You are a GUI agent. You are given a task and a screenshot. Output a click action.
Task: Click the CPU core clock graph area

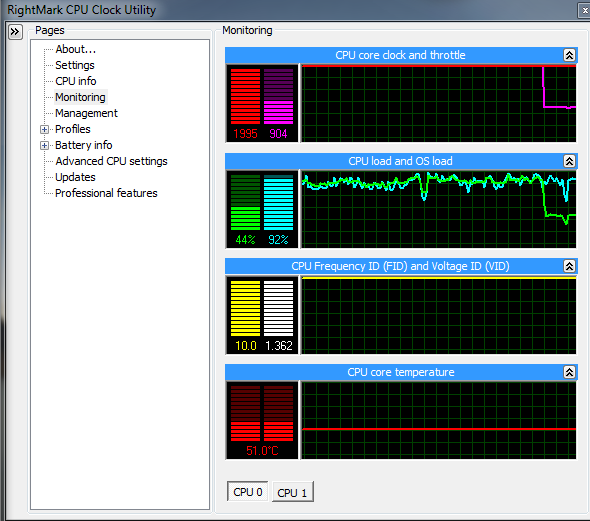click(439, 103)
